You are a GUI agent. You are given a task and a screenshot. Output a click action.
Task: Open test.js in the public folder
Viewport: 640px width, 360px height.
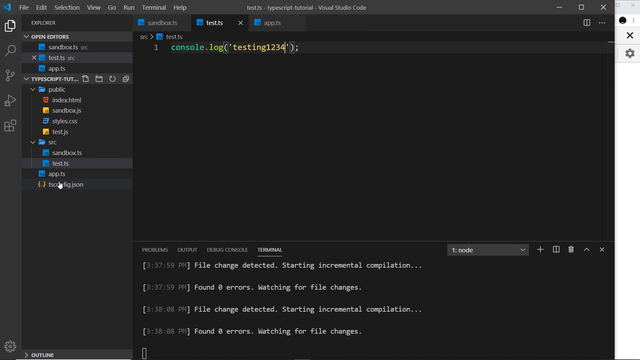[78, 132]
